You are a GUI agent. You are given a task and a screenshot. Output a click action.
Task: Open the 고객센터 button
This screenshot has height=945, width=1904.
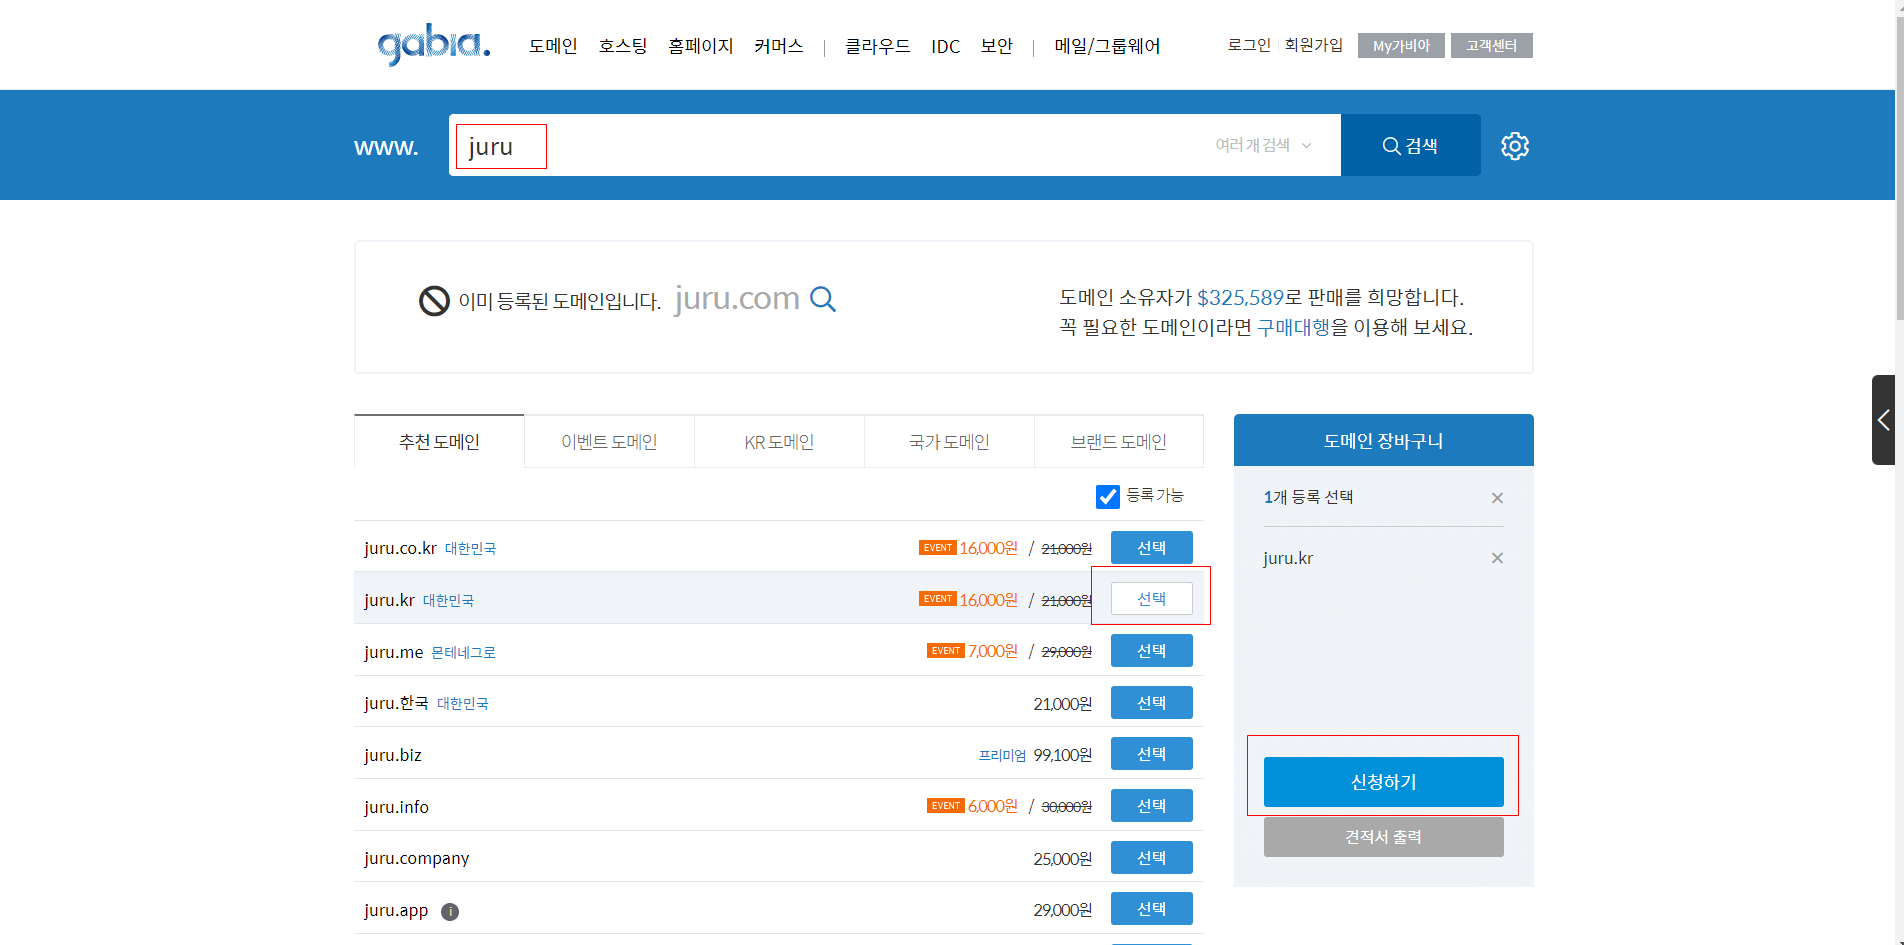tap(1491, 46)
